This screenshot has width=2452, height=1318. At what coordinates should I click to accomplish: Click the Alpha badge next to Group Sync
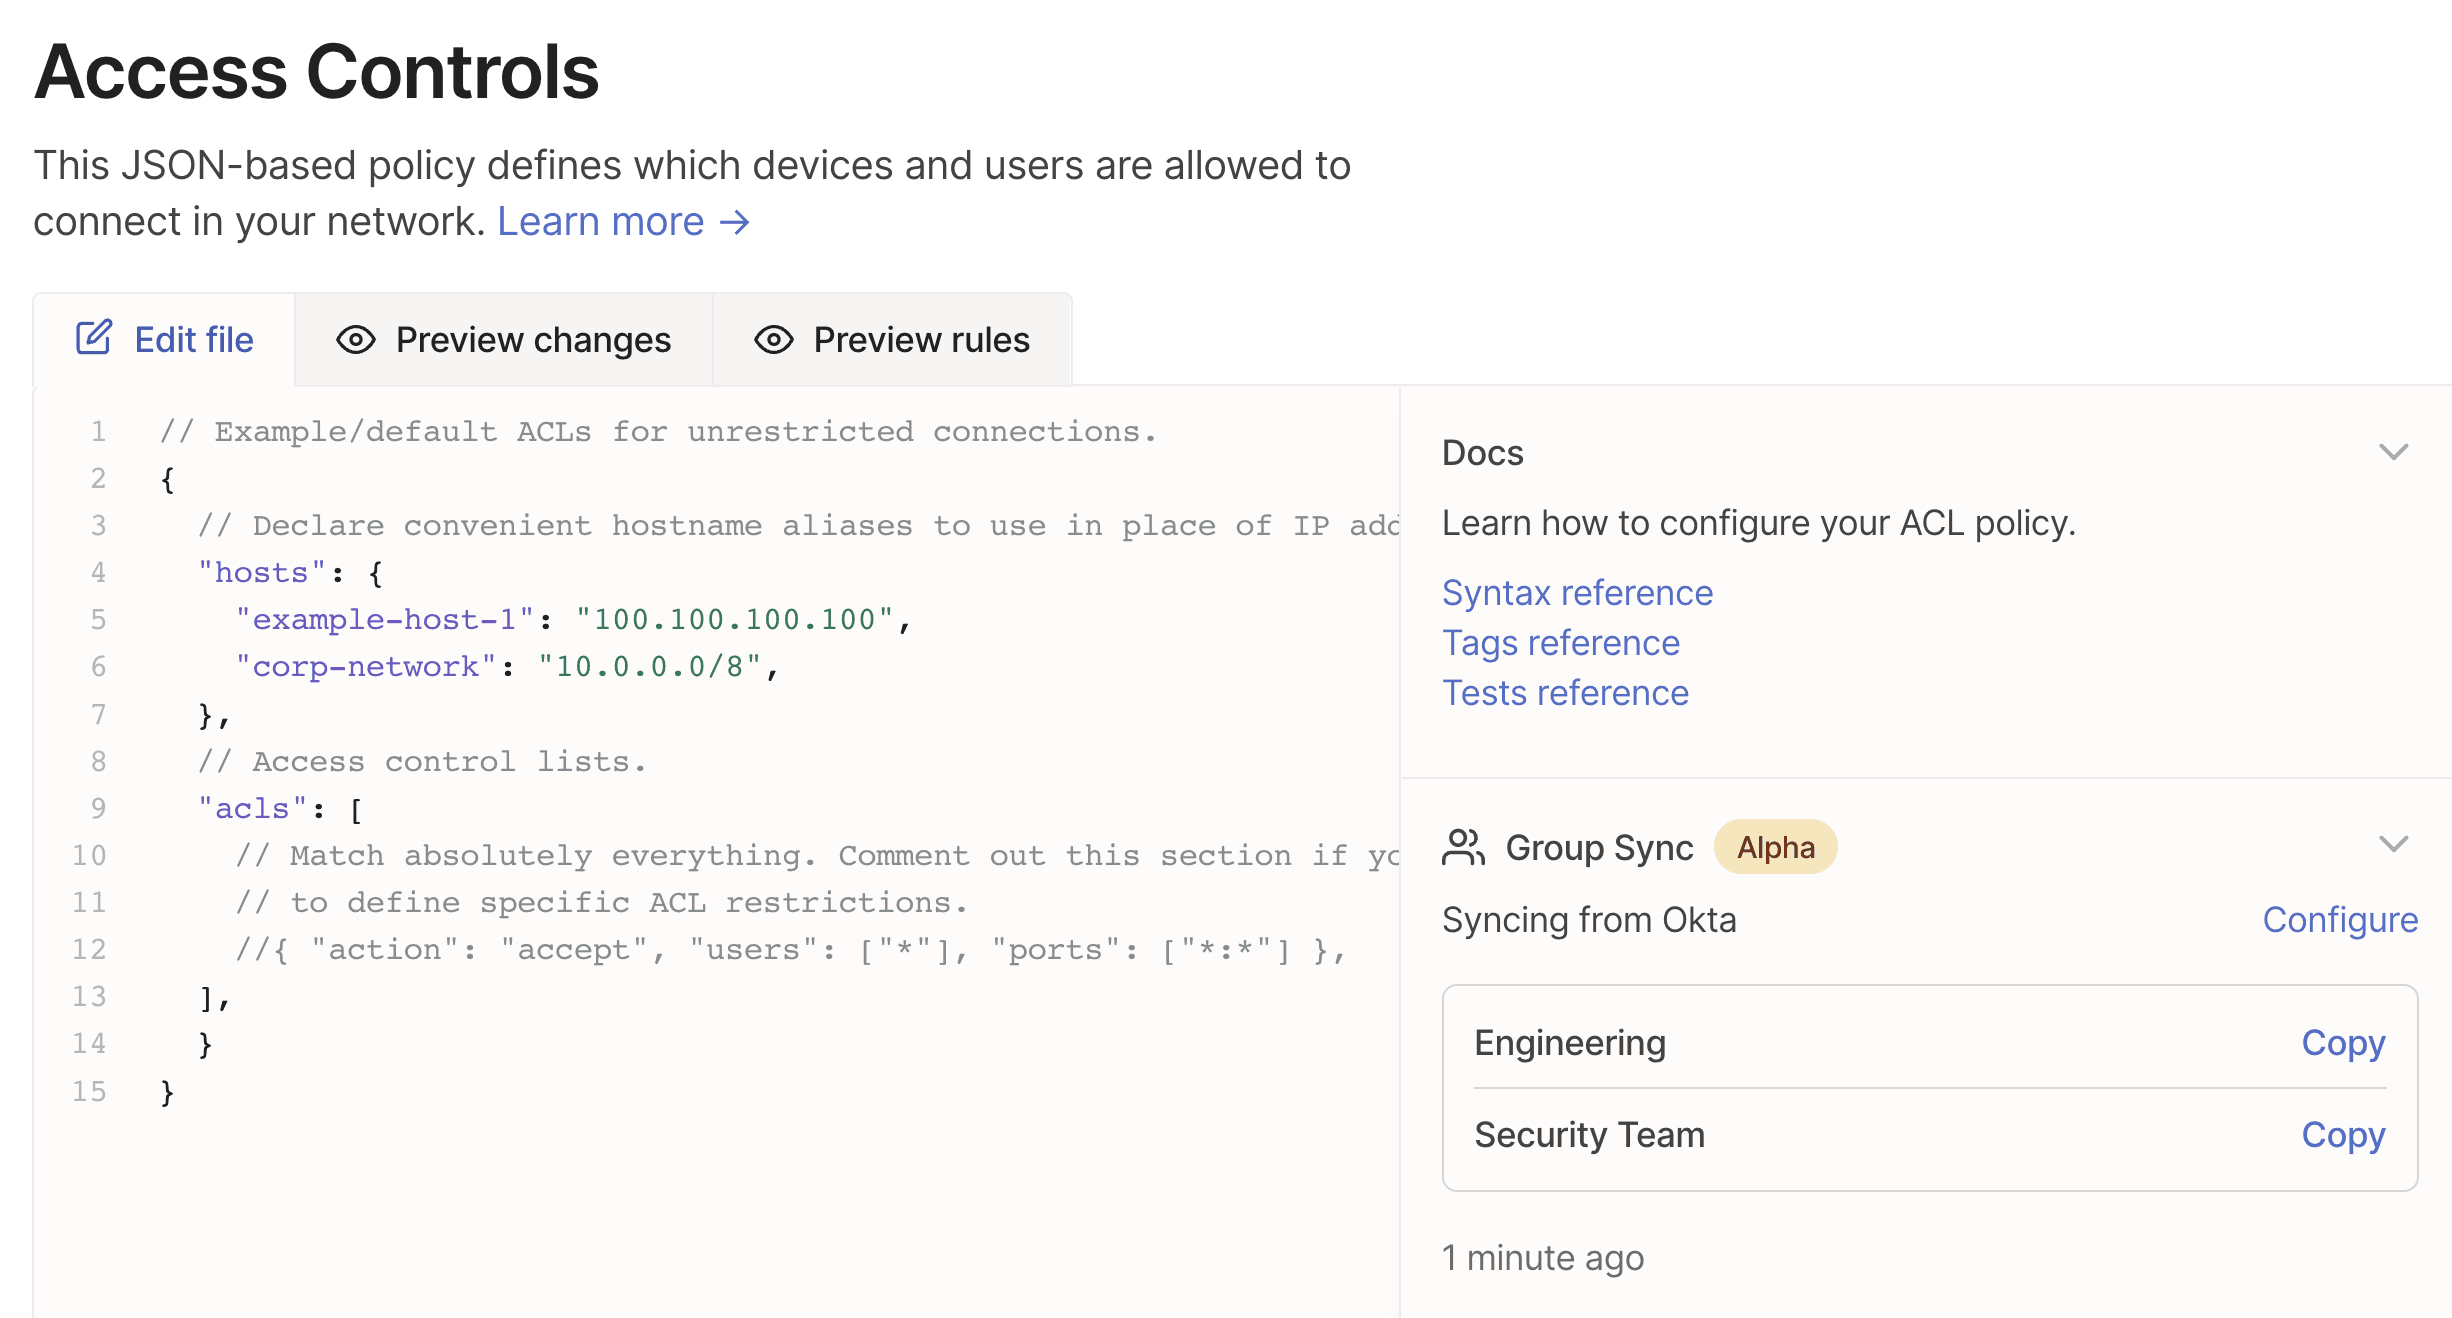coord(1775,847)
